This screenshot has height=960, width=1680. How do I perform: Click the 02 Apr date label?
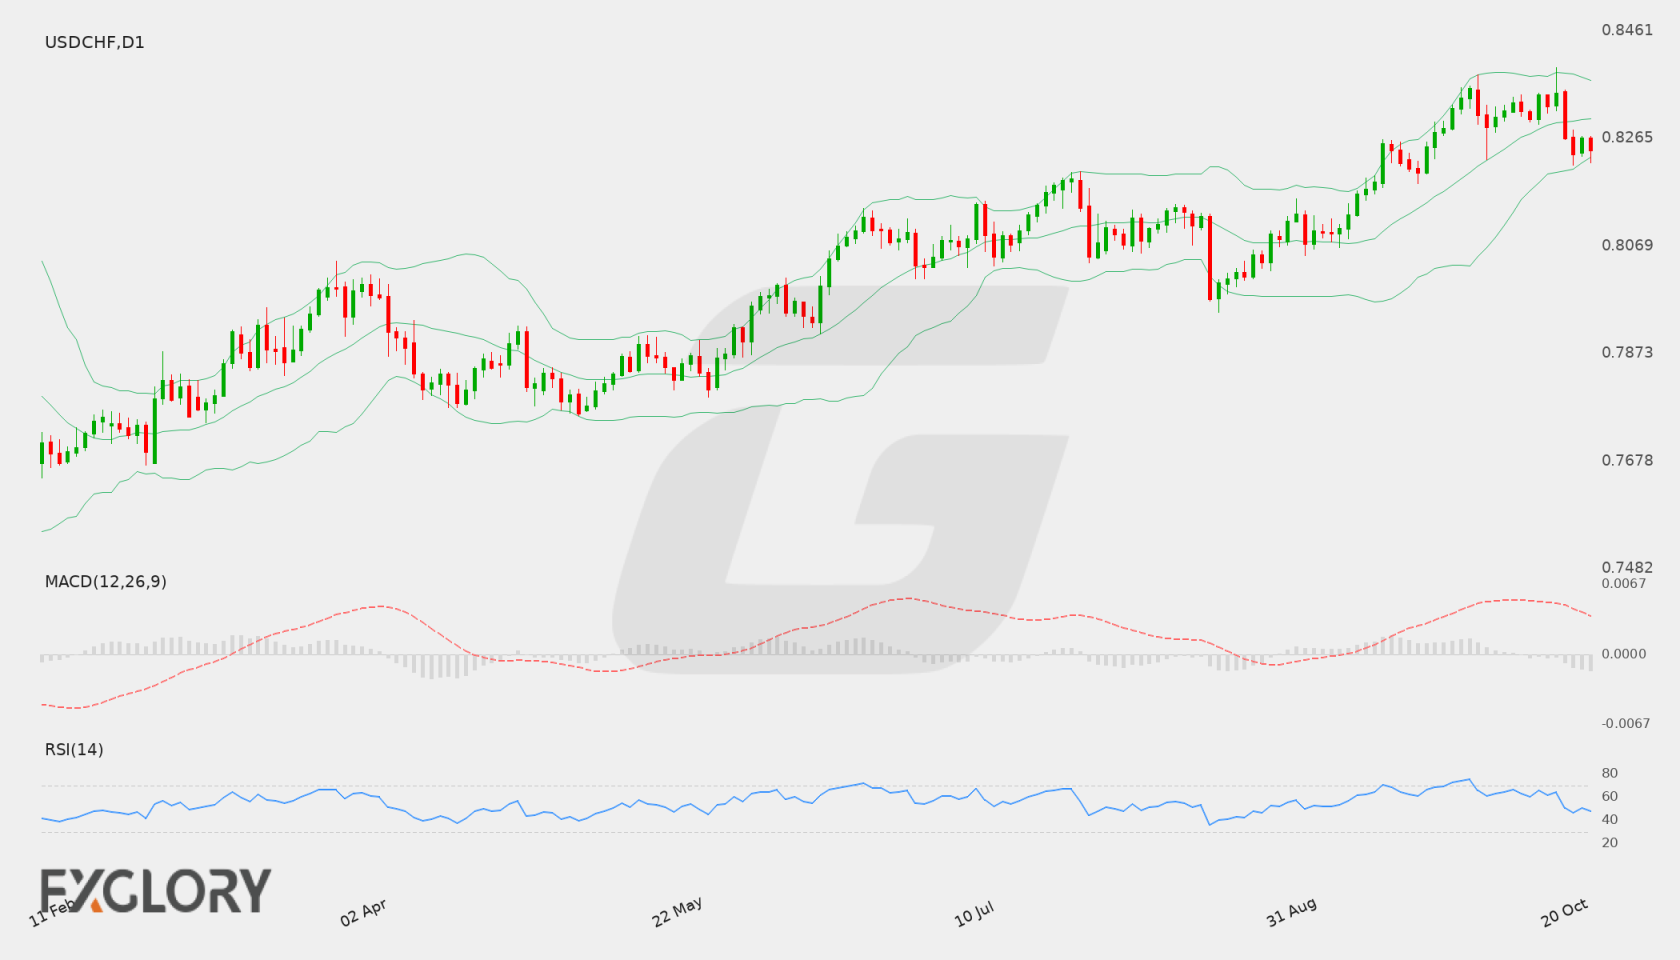click(363, 912)
